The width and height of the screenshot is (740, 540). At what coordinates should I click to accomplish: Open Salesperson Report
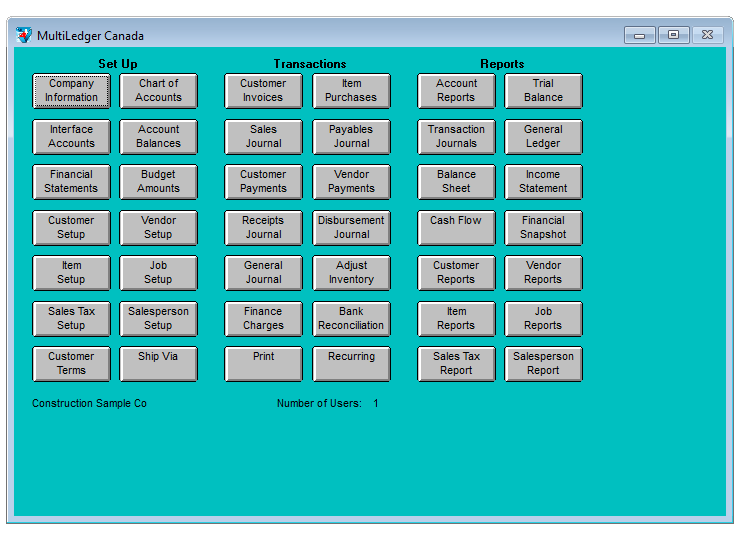pyautogui.click(x=543, y=364)
